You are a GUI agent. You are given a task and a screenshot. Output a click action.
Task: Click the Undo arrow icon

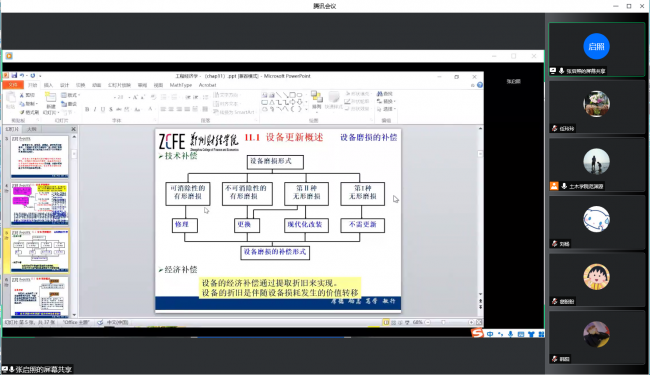coord(22,75)
